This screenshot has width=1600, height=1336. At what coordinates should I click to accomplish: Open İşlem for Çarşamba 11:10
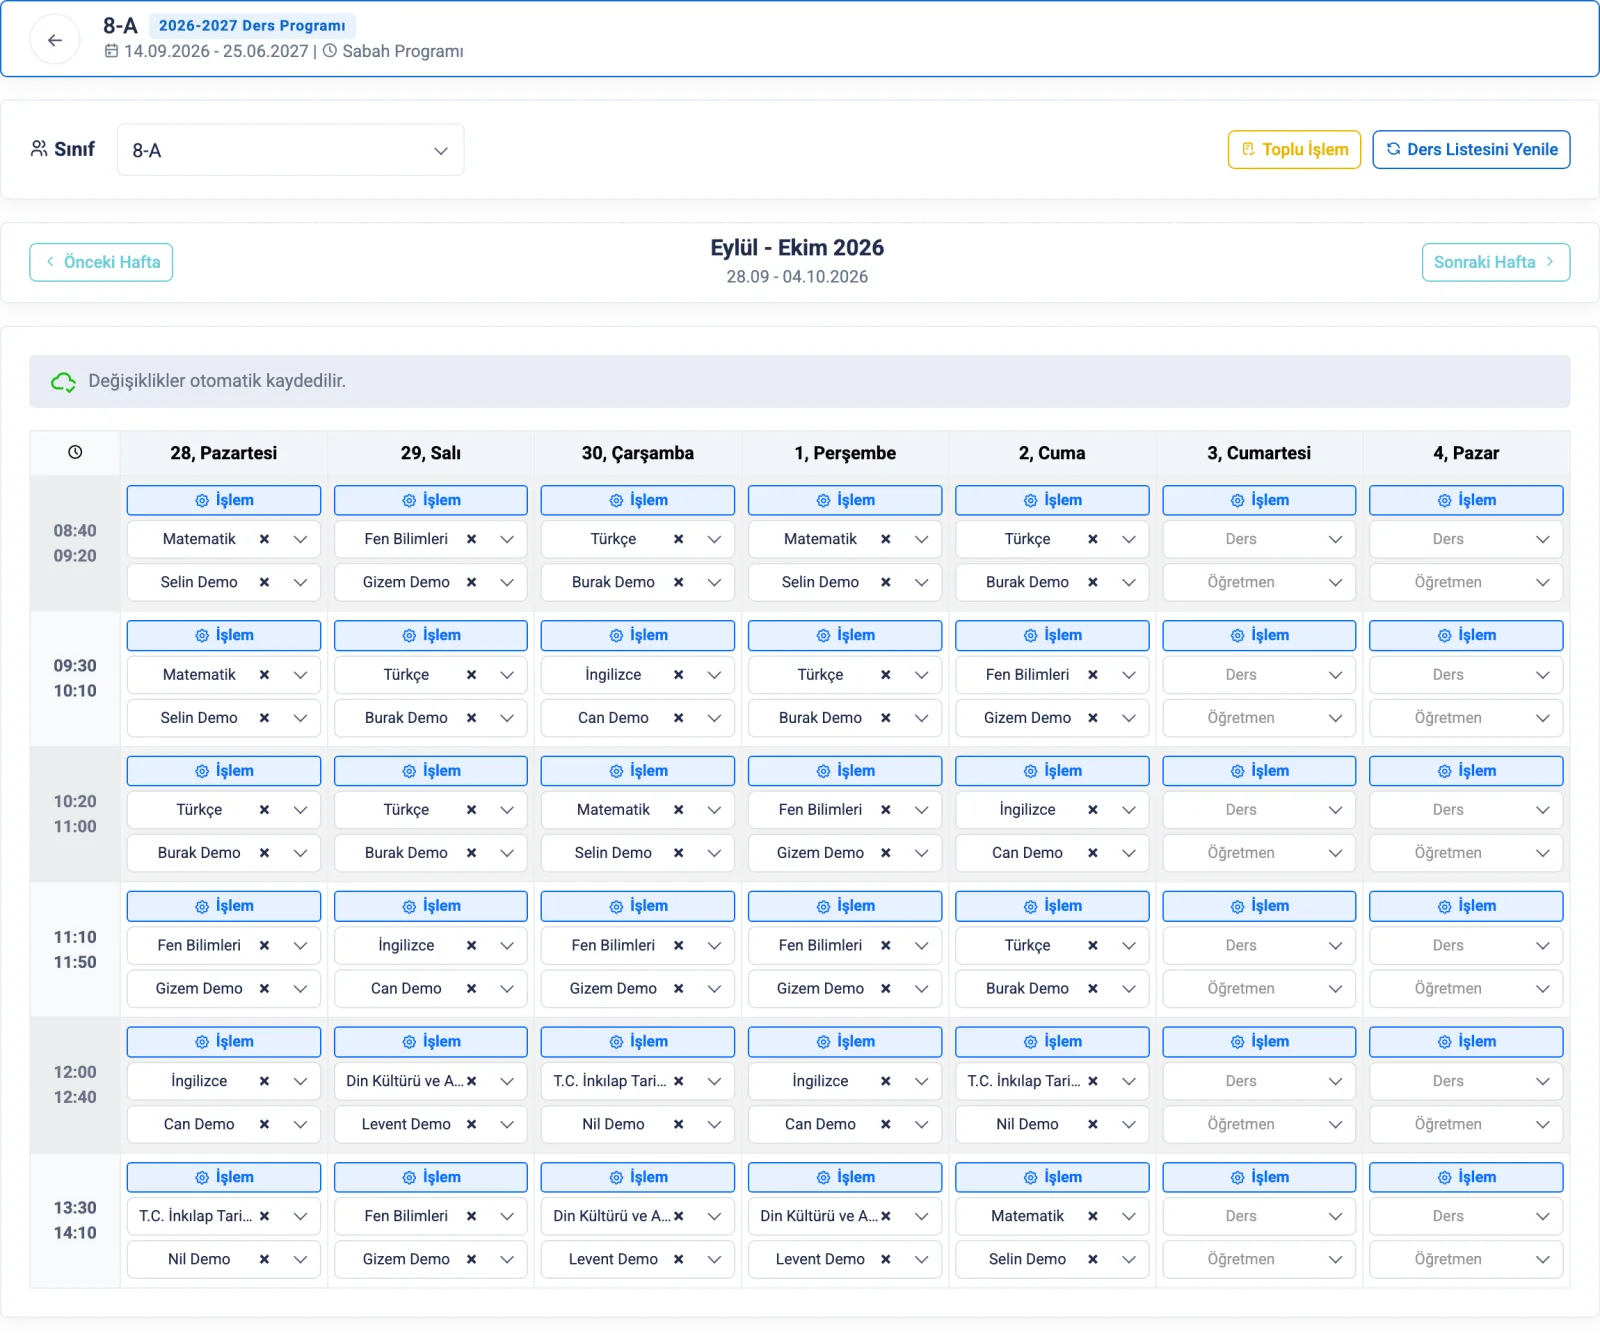(638, 906)
